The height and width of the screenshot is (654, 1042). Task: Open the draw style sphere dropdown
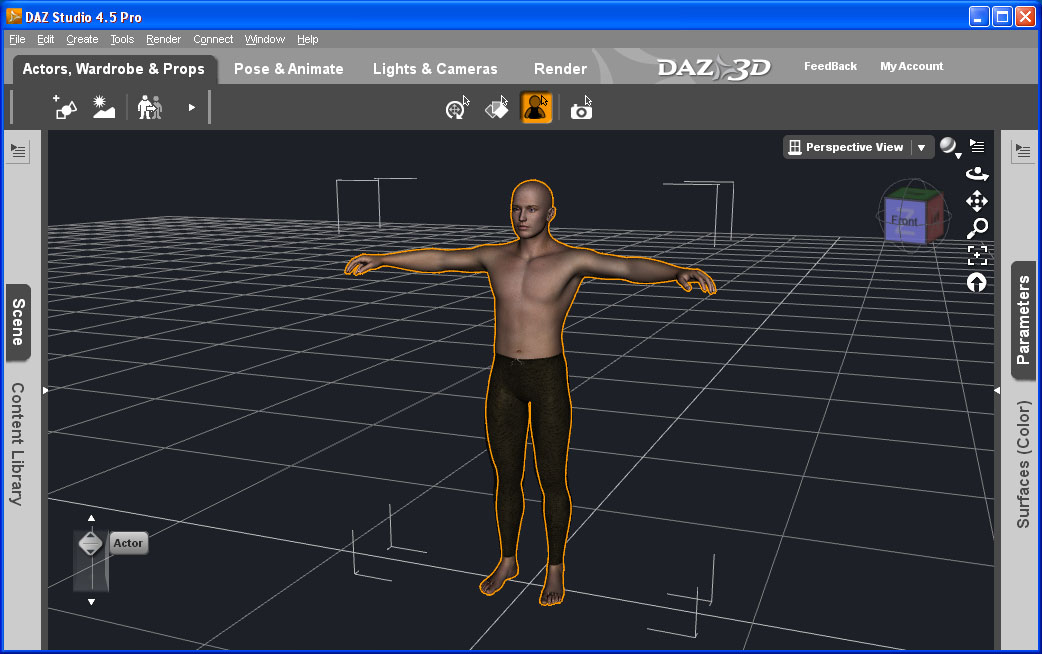[949, 148]
